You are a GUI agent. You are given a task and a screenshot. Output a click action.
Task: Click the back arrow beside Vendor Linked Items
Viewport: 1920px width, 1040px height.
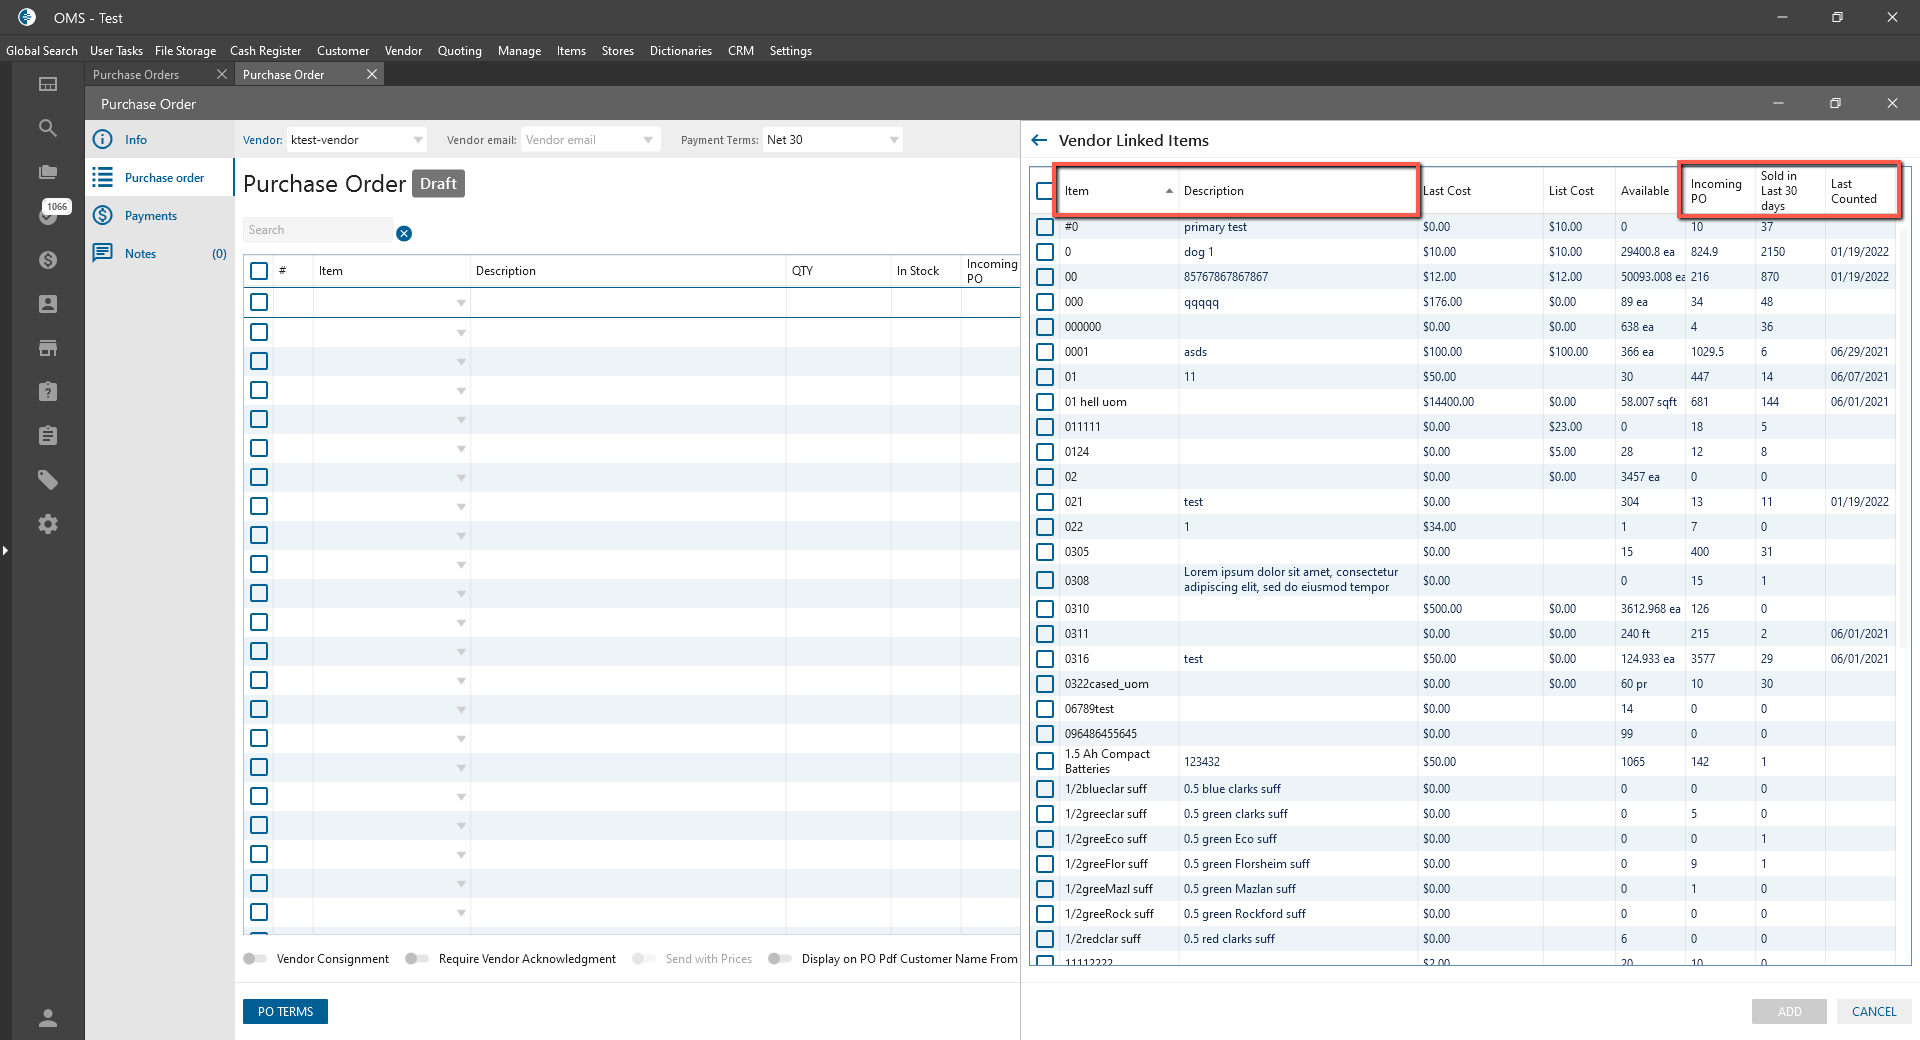coord(1039,141)
